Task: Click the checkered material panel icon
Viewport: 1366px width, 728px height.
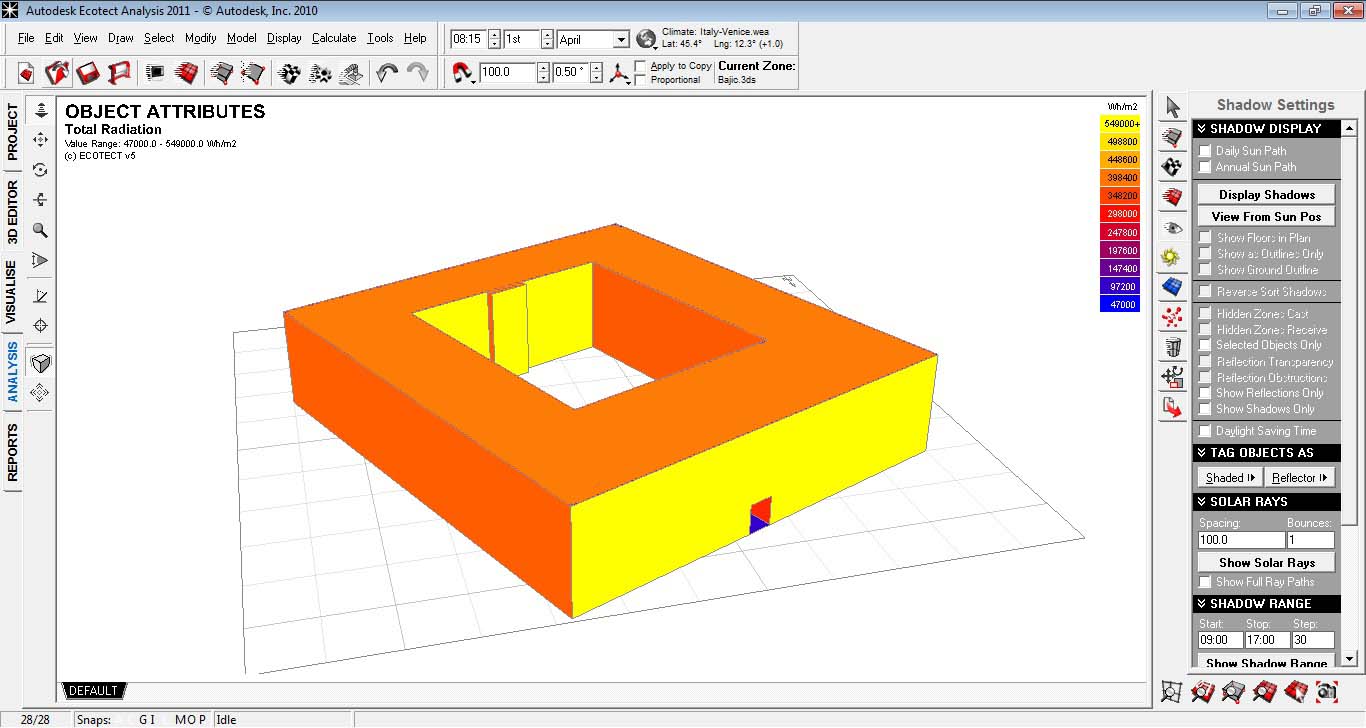Action: (1172, 167)
